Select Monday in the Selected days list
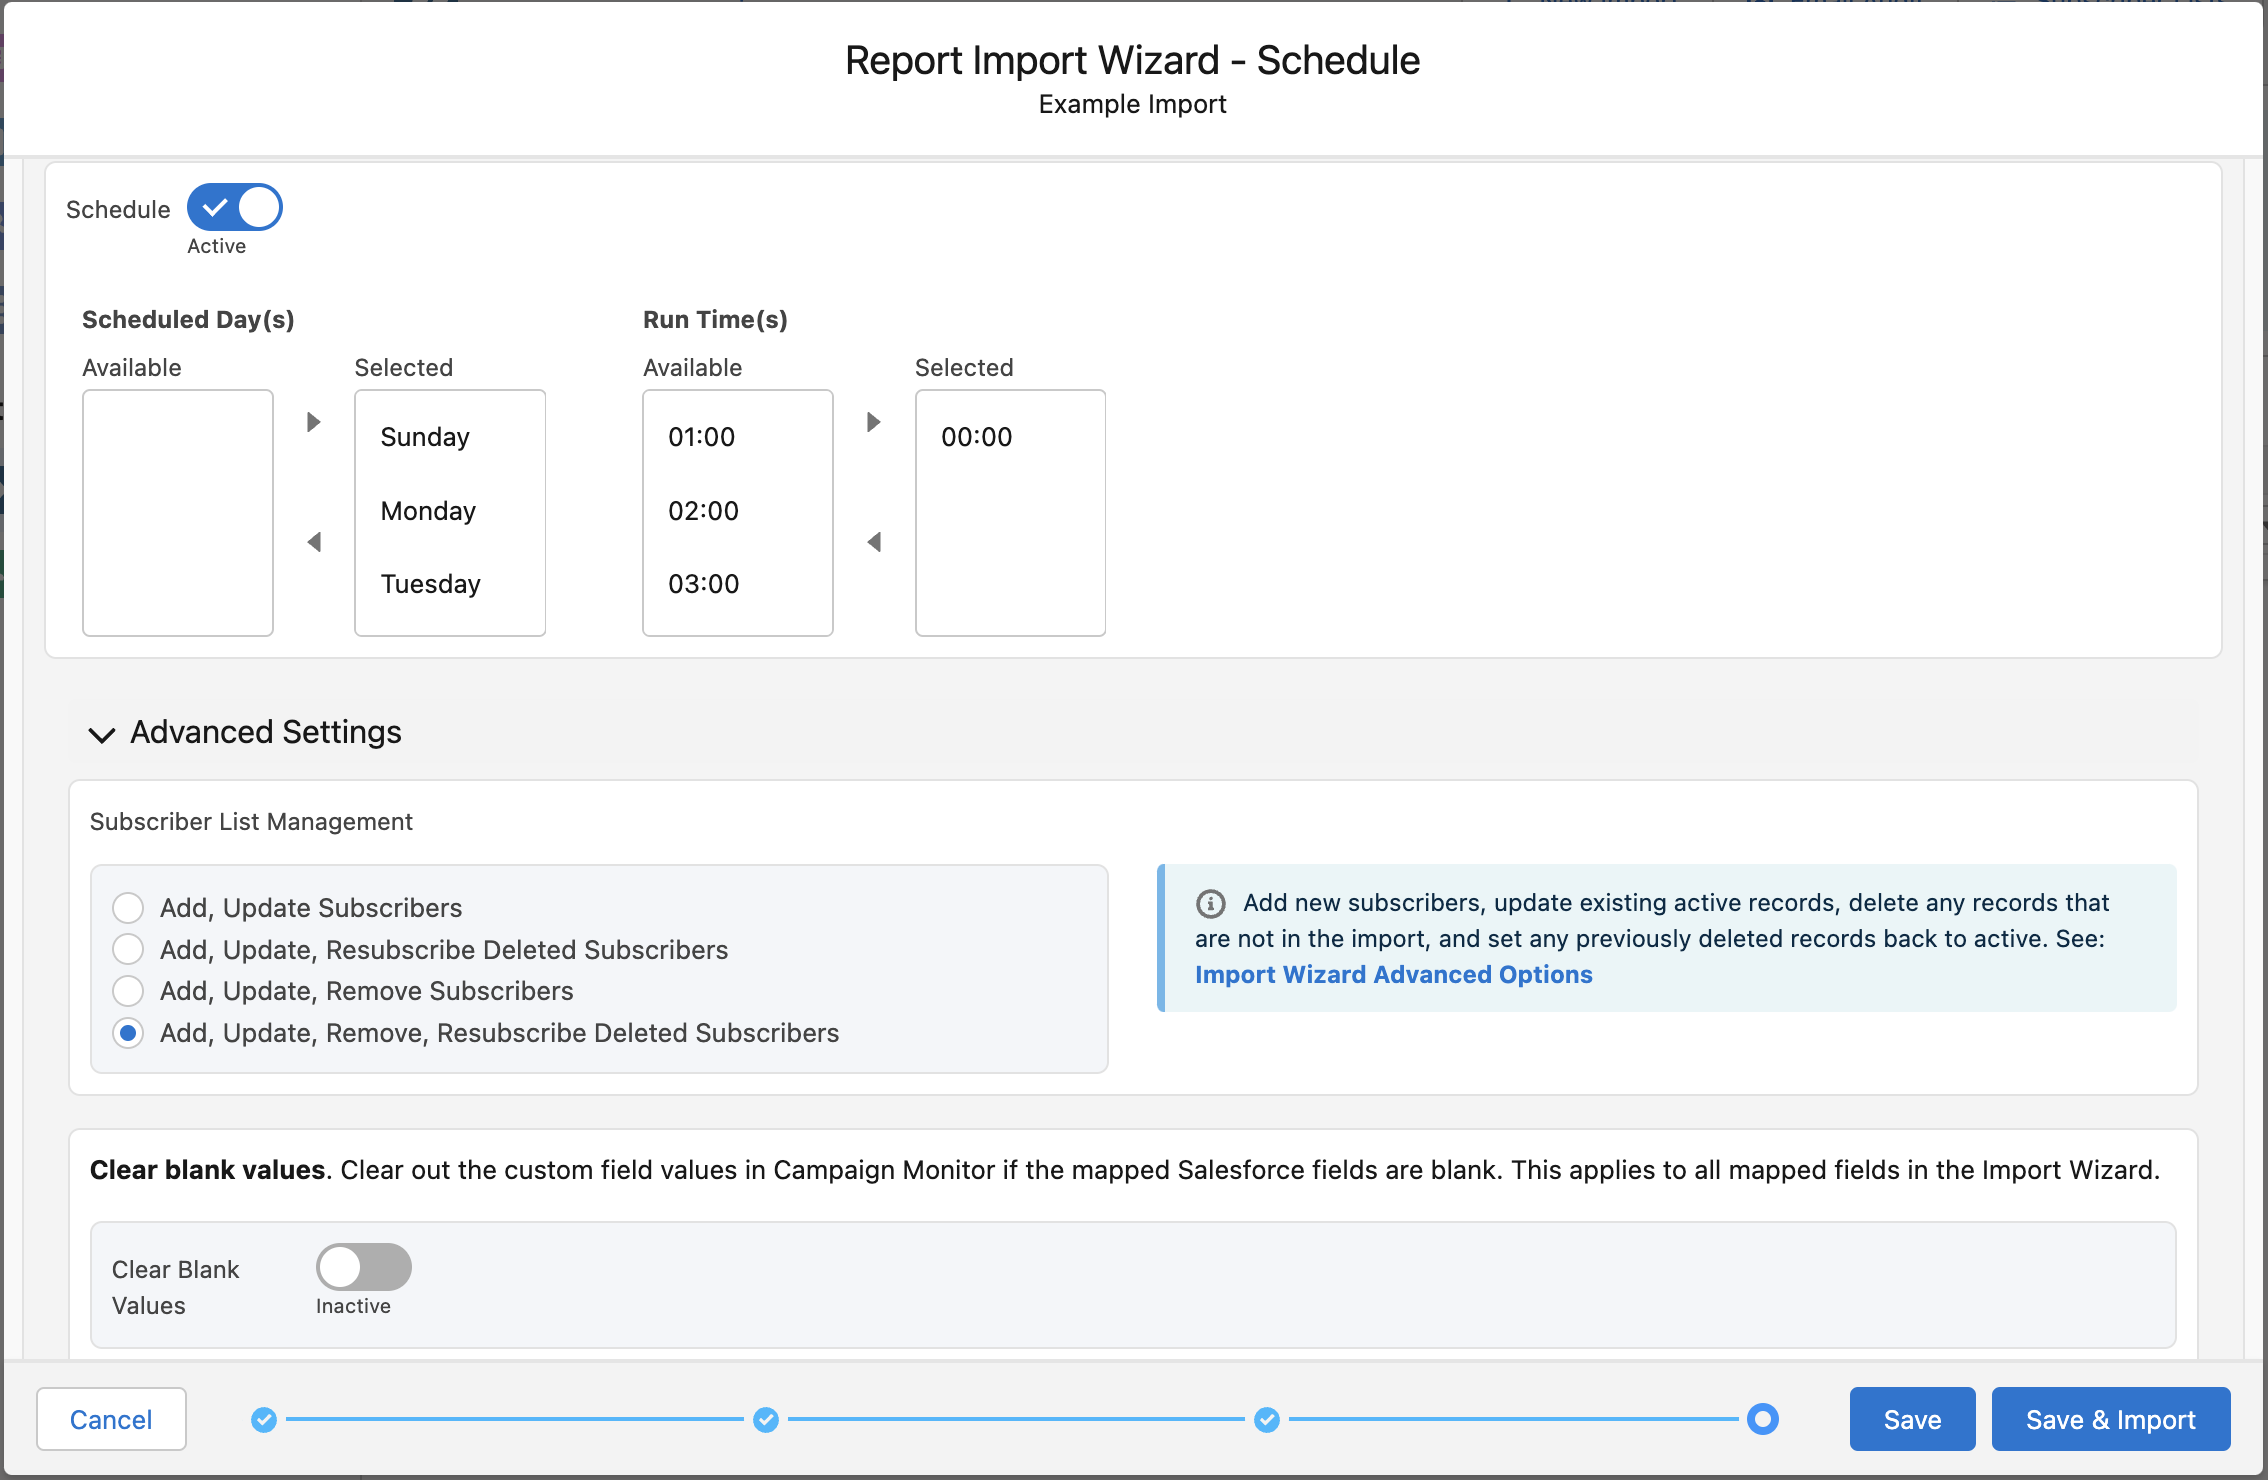 coord(428,510)
